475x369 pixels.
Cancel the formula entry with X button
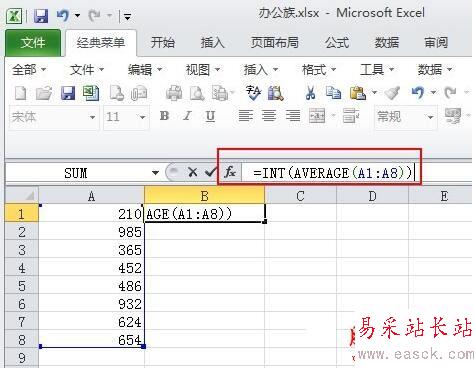point(192,172)
